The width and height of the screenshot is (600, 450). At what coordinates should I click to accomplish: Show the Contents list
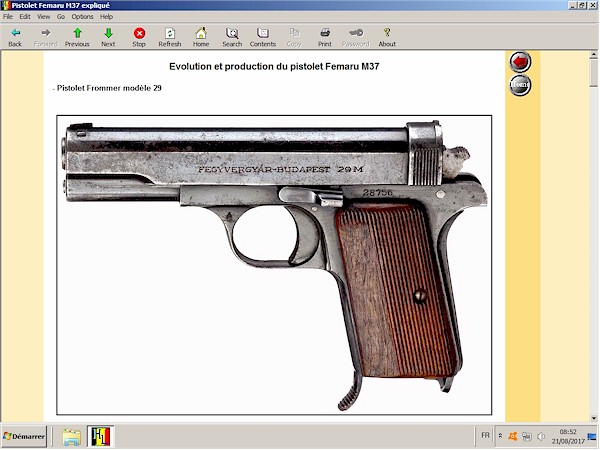pos(263,37)
